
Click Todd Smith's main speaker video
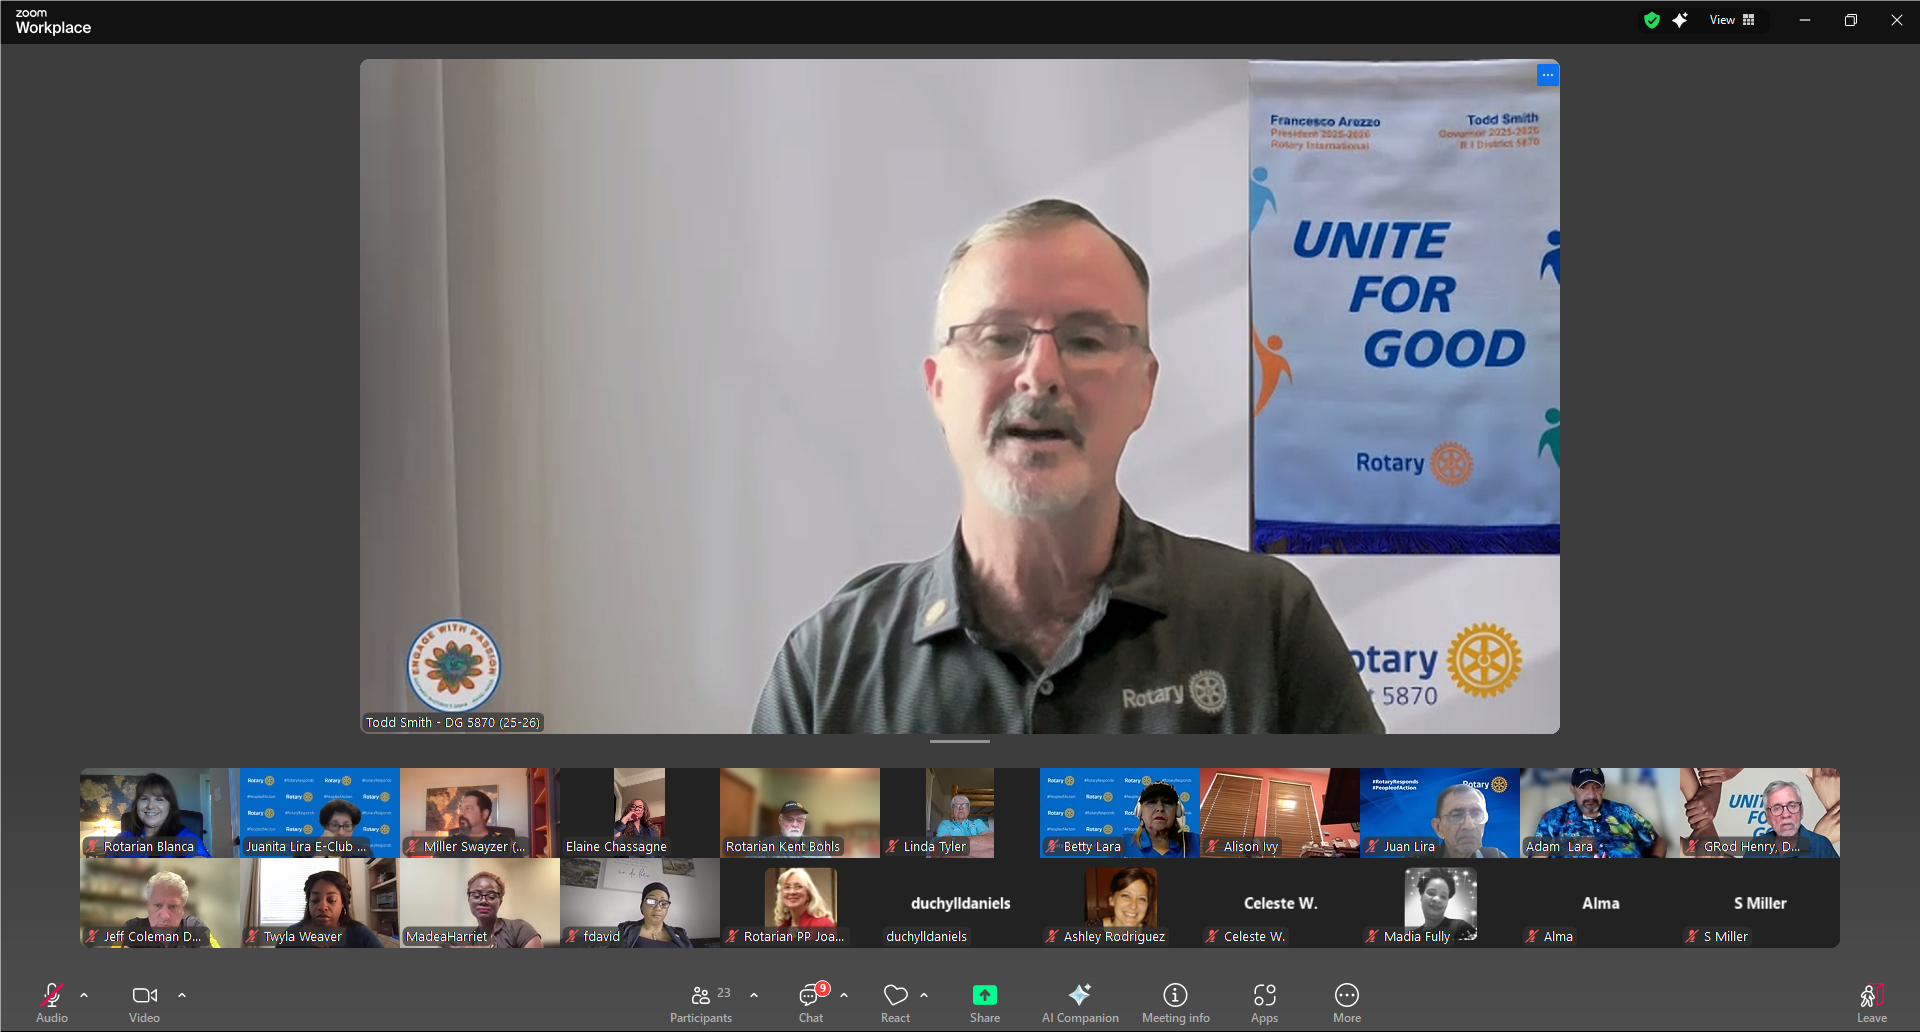pos(960,396)
